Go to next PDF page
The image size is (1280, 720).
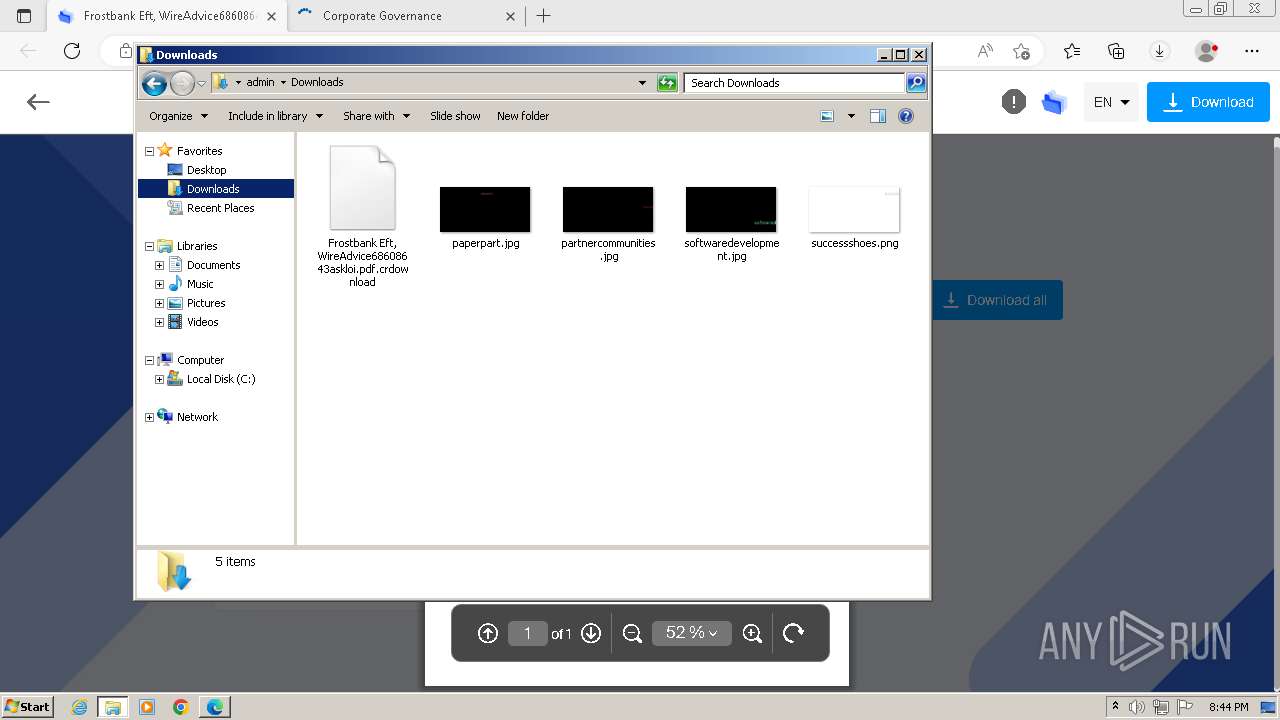(x=591, y=633)
